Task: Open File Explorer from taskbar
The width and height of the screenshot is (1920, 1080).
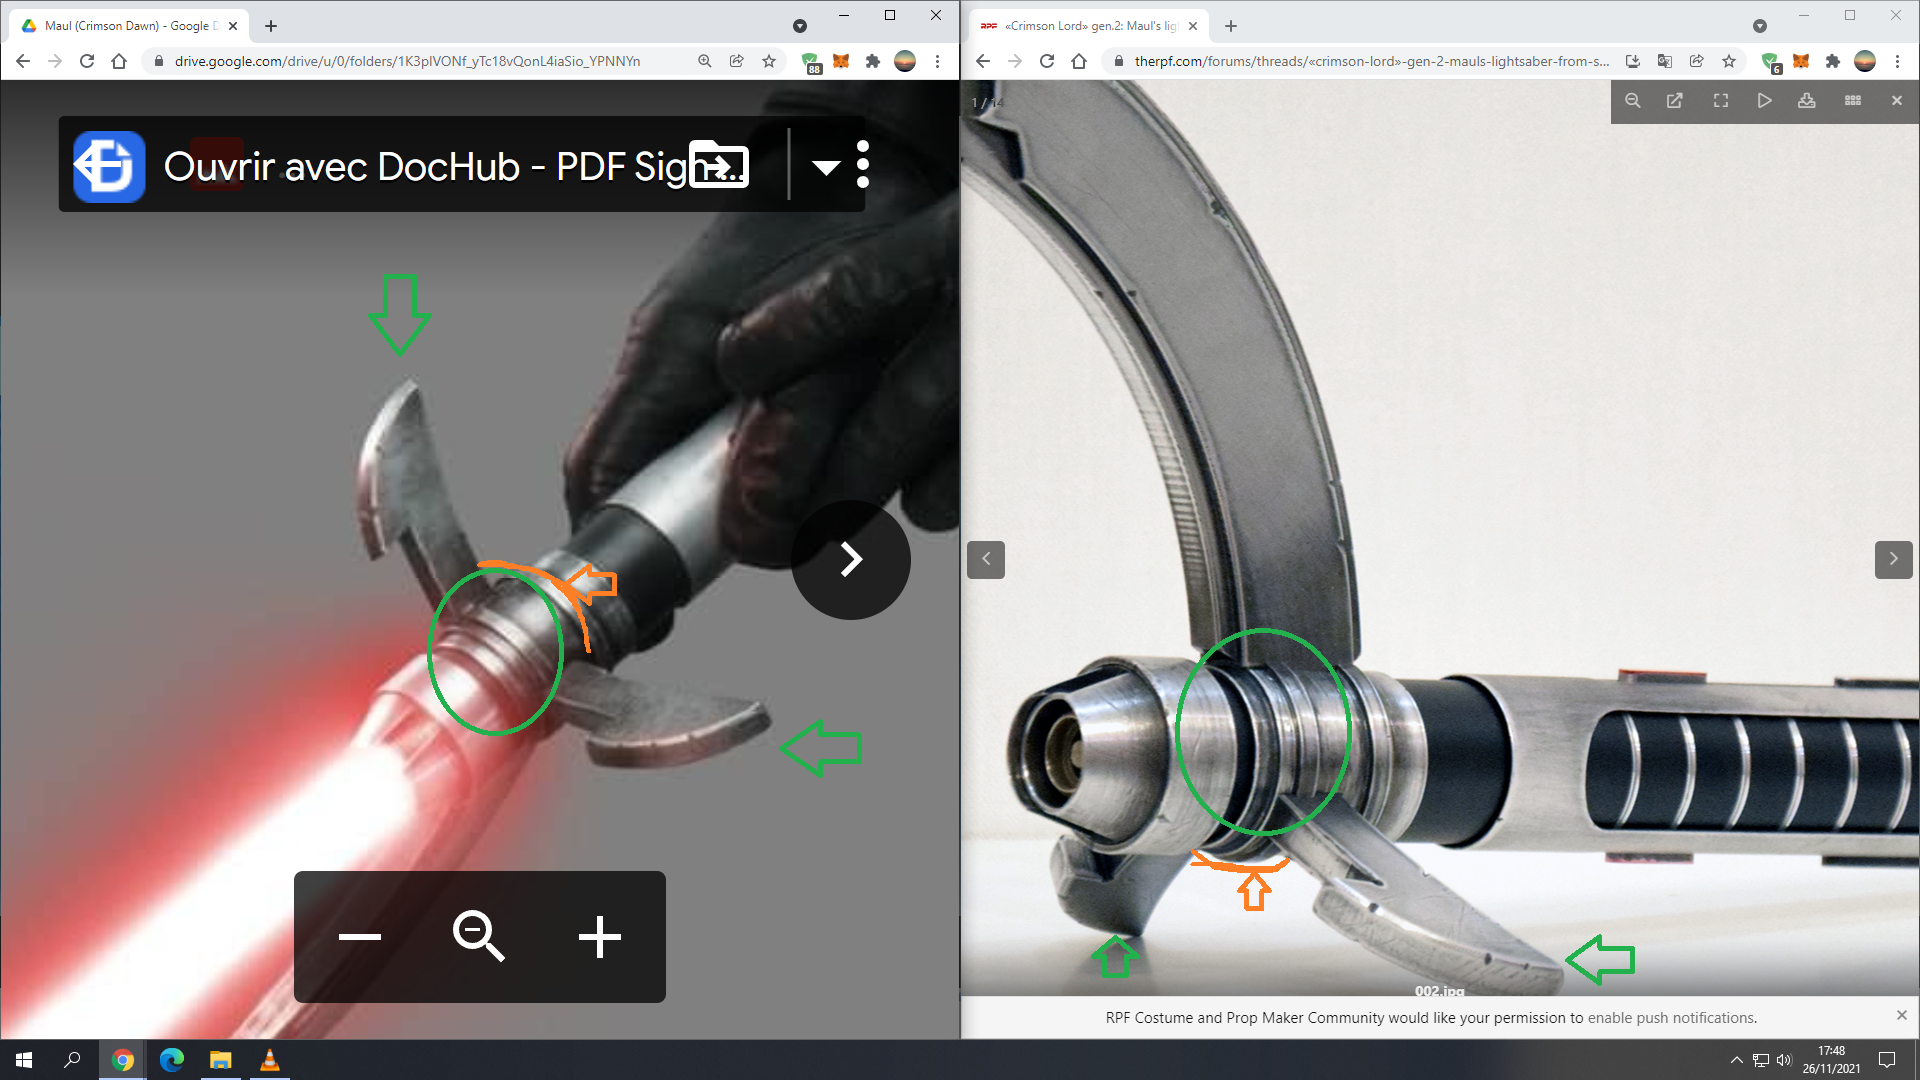Action: (220, 1060)
